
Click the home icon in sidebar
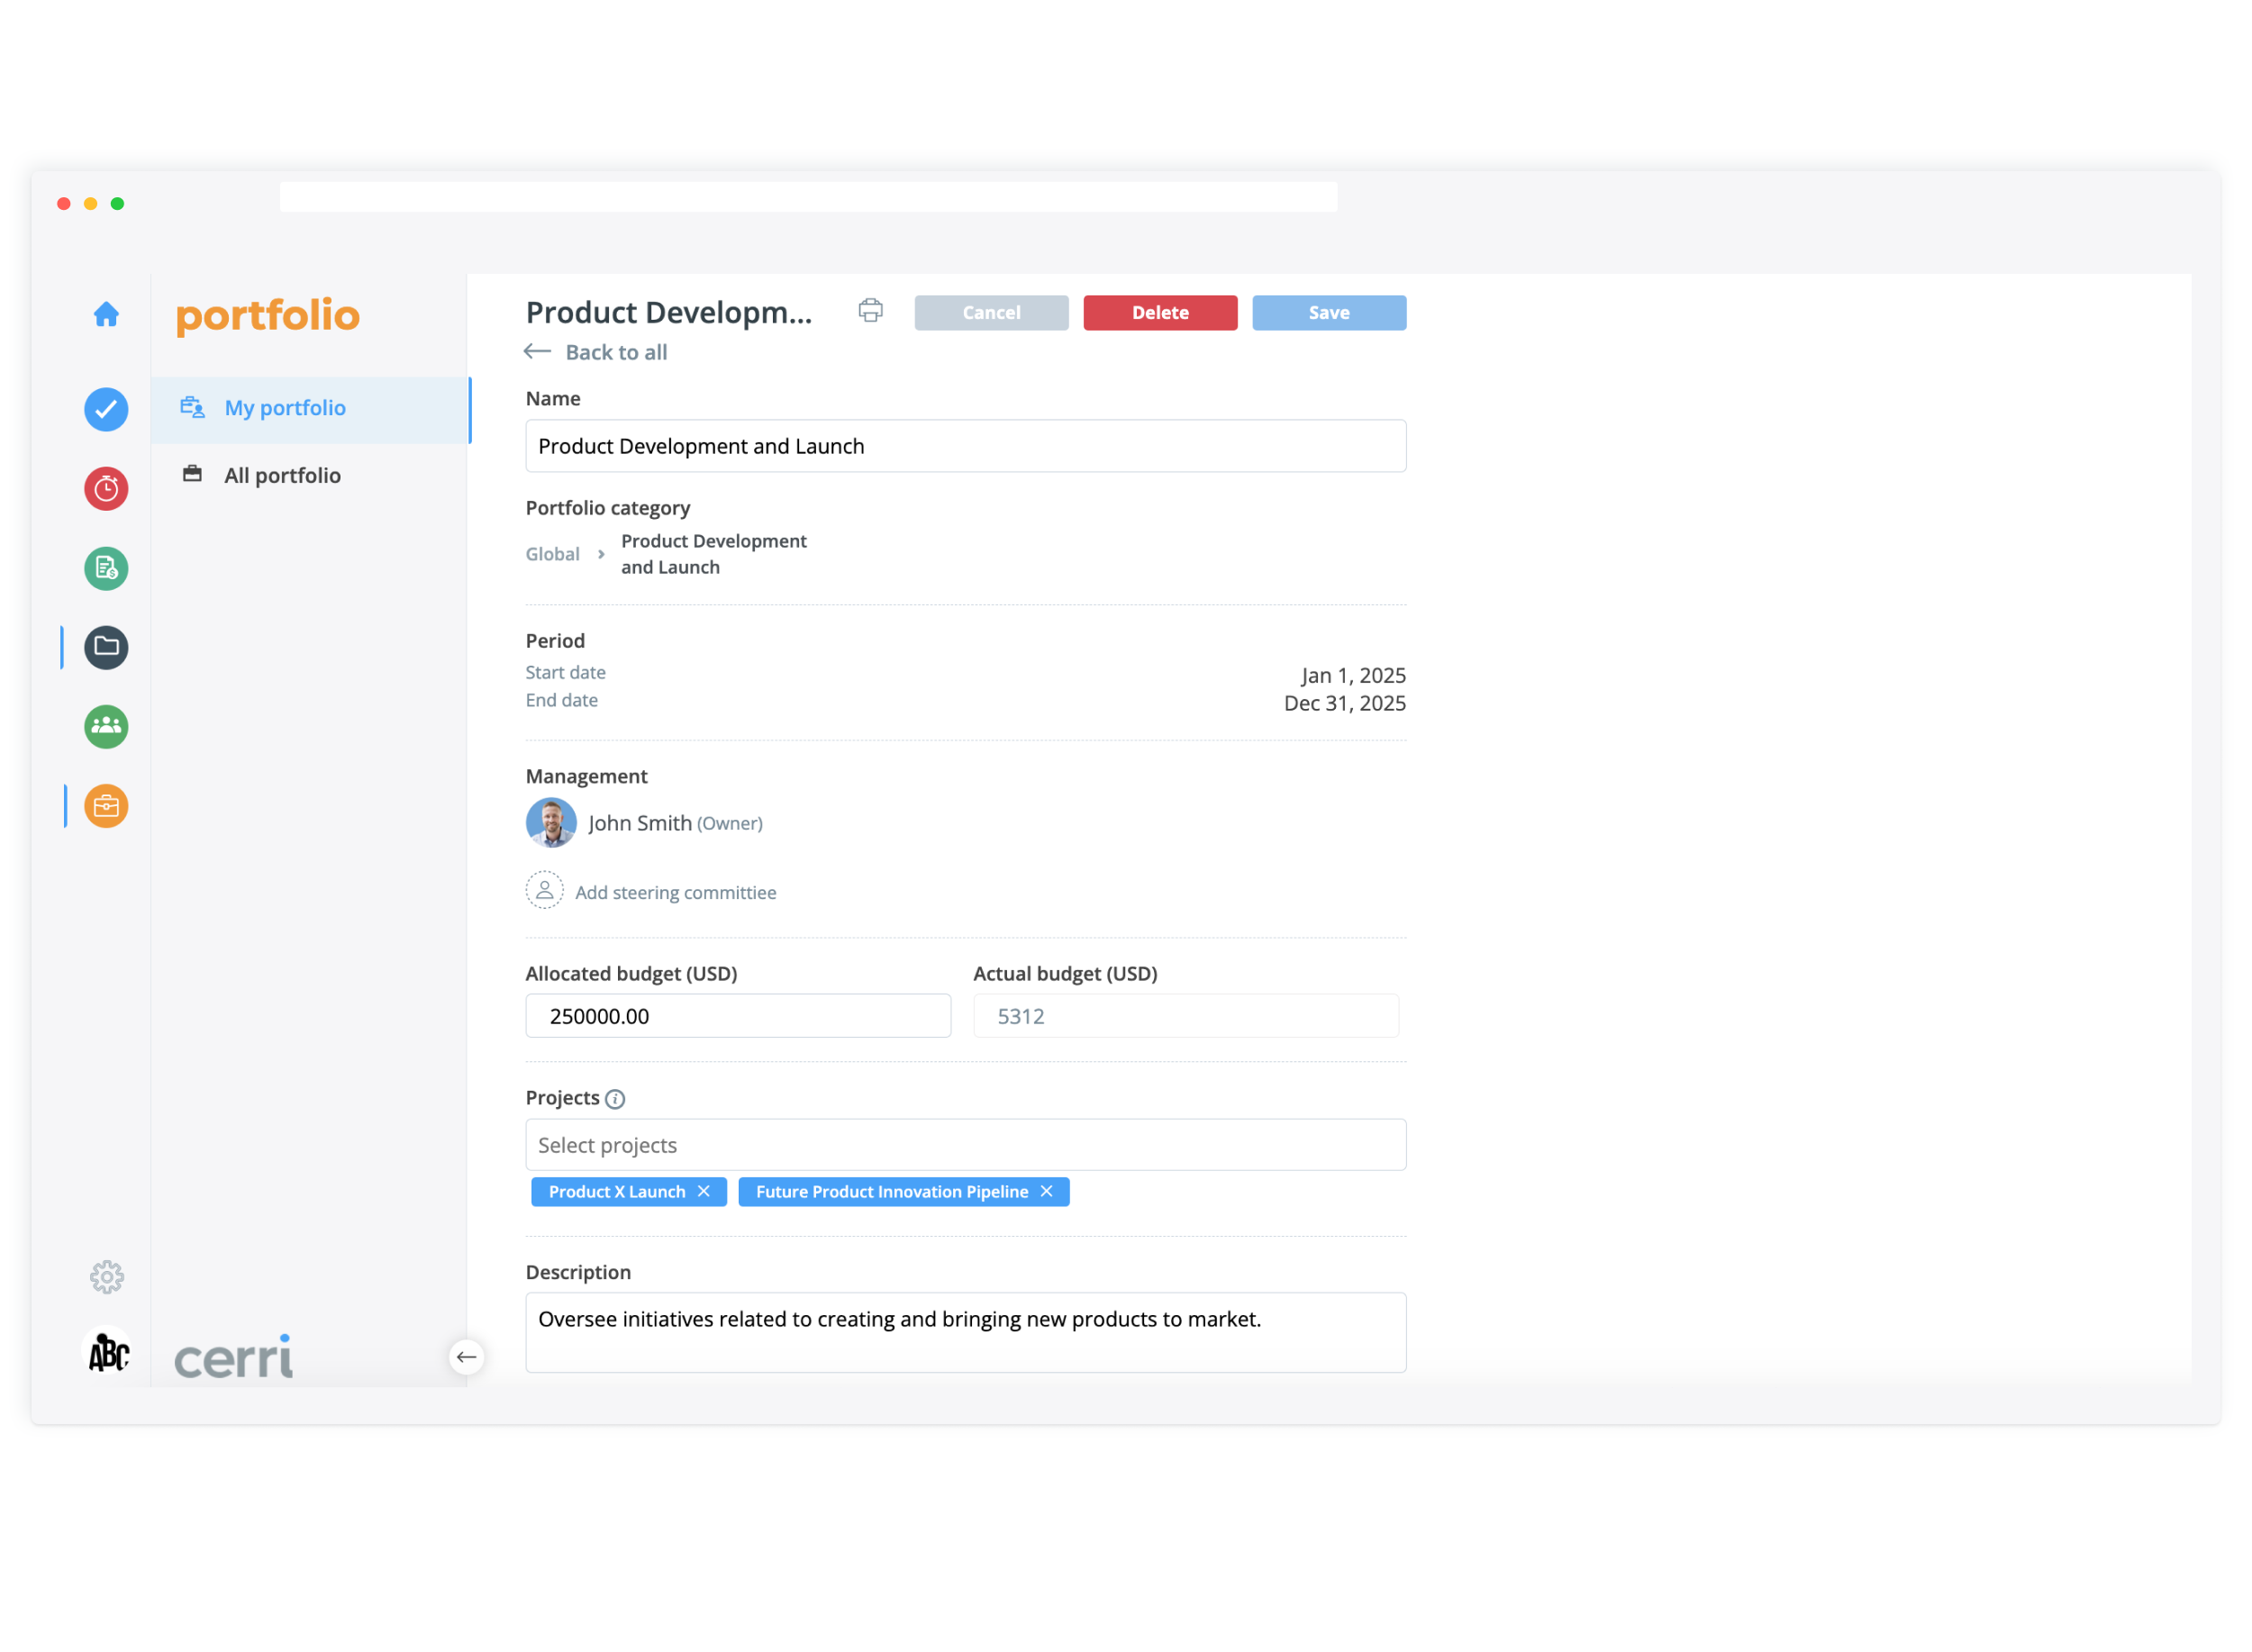pyautogui.click(x=106, y=315)
